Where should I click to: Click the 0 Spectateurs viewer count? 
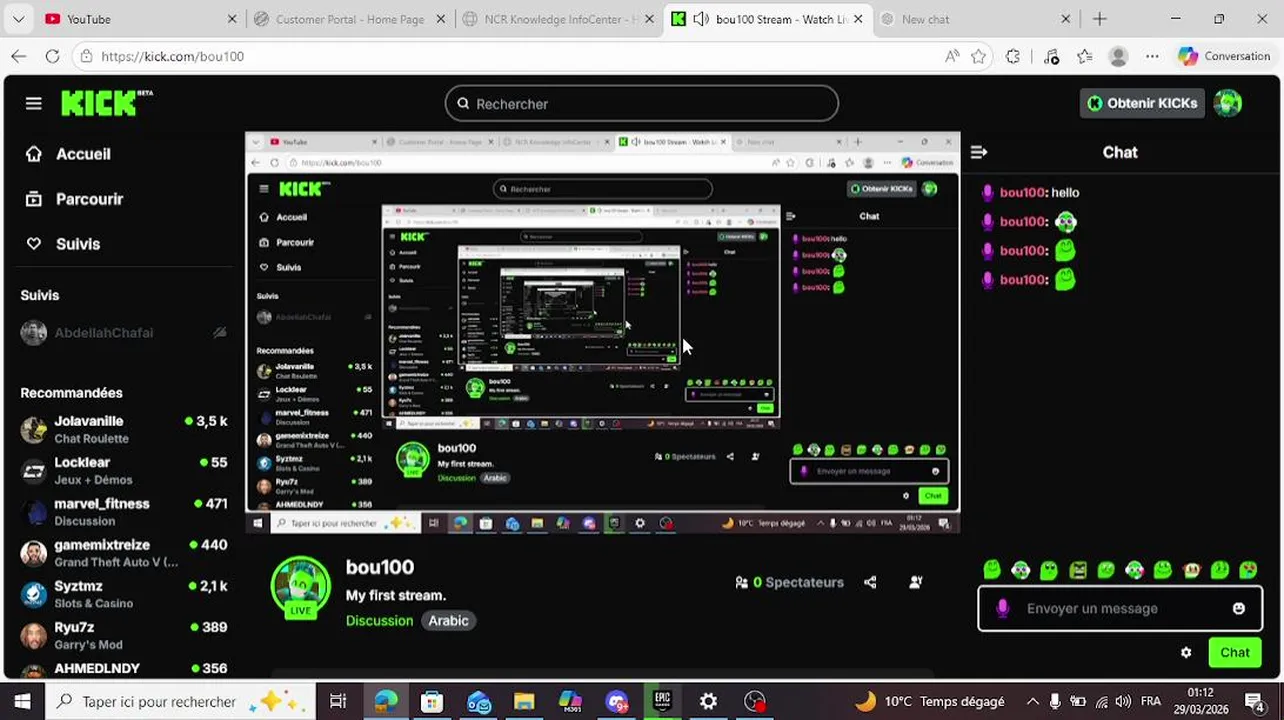pos(789,582)
